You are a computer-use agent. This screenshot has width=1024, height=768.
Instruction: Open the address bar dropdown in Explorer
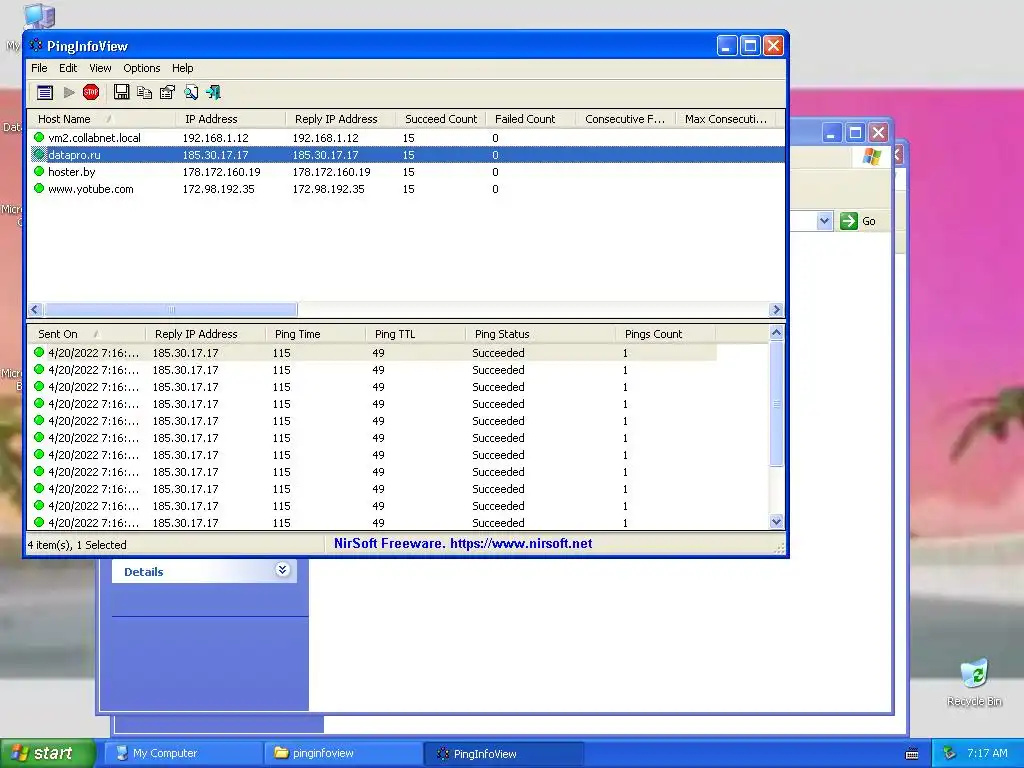pos(824,221)
